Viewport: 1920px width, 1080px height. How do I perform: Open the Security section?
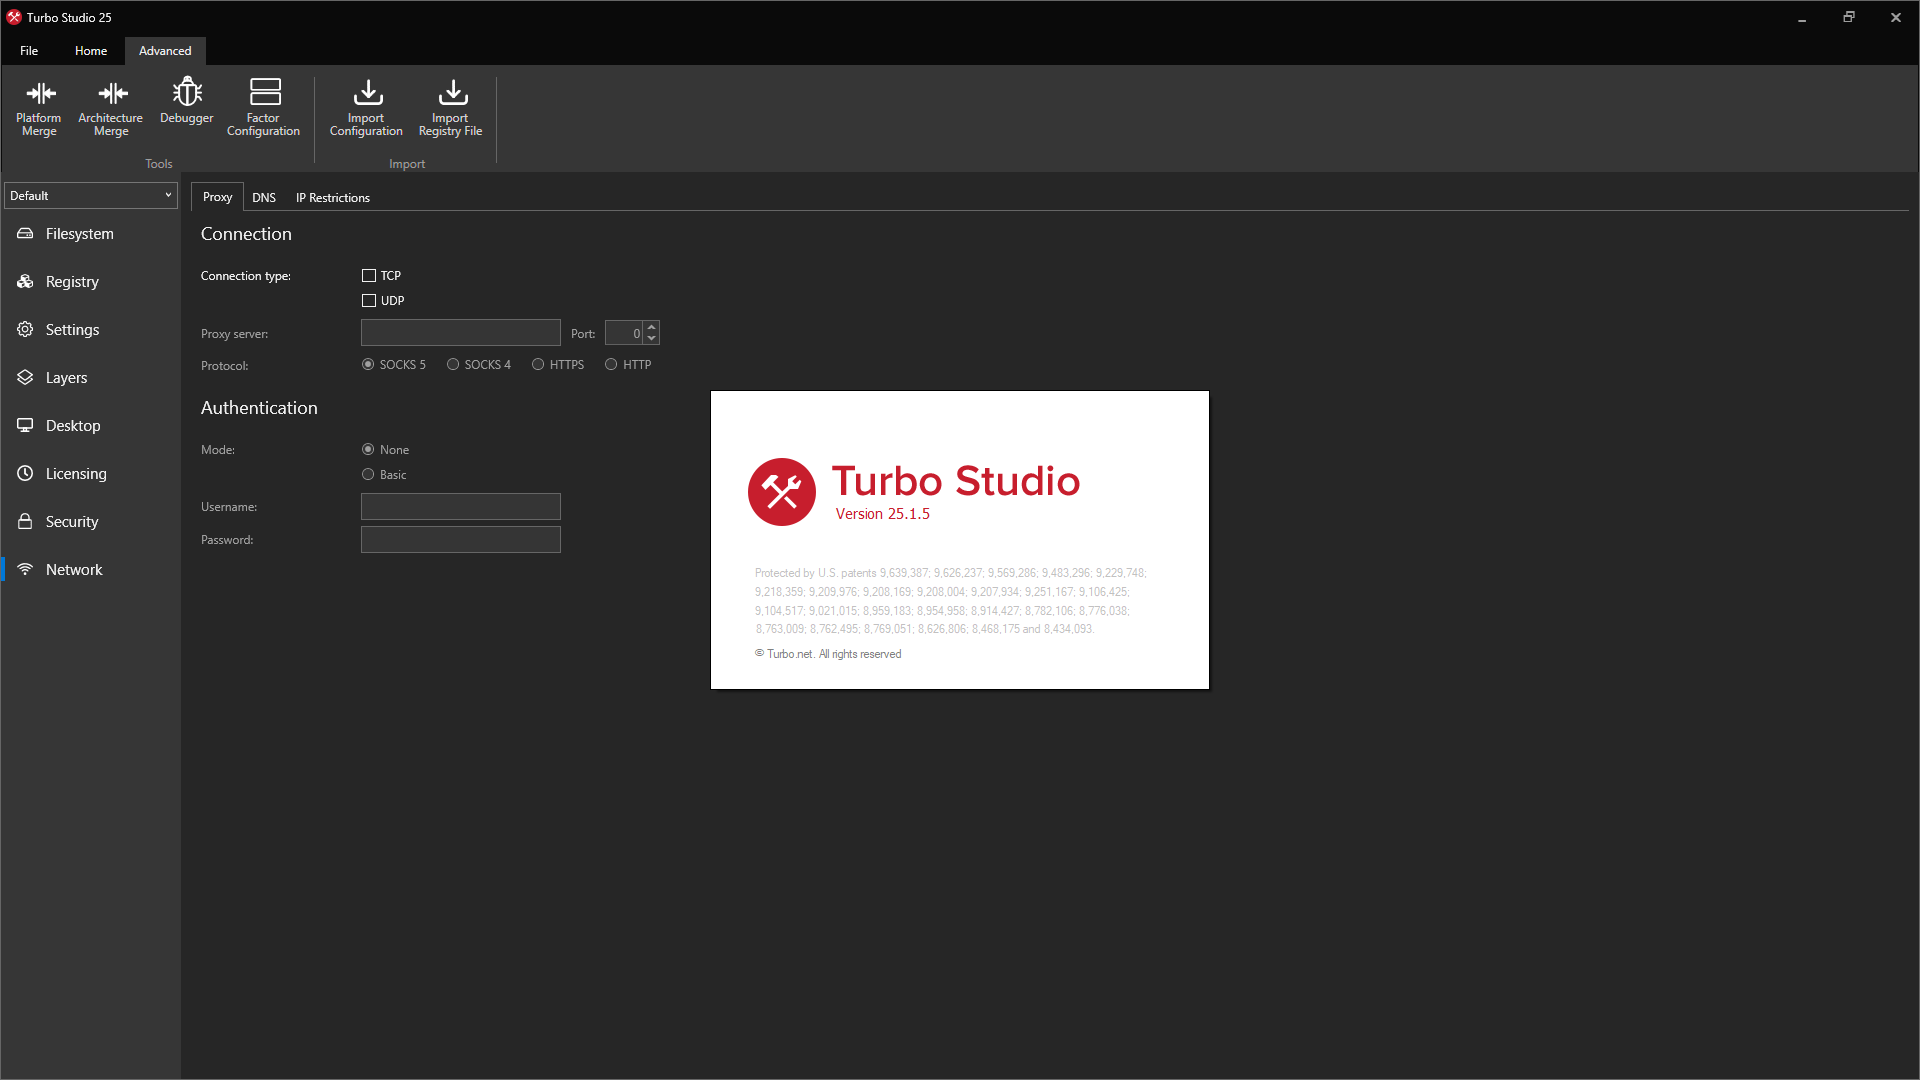(91, 522)
